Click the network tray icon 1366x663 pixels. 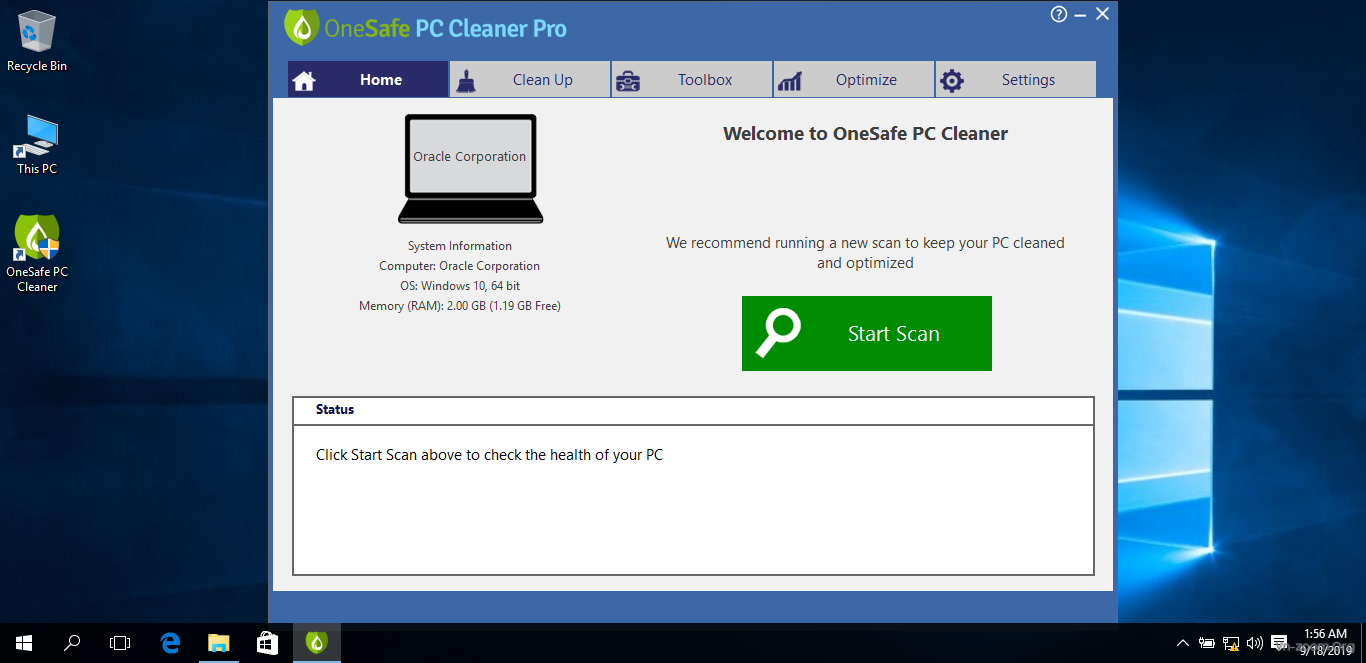point(1231,643)
